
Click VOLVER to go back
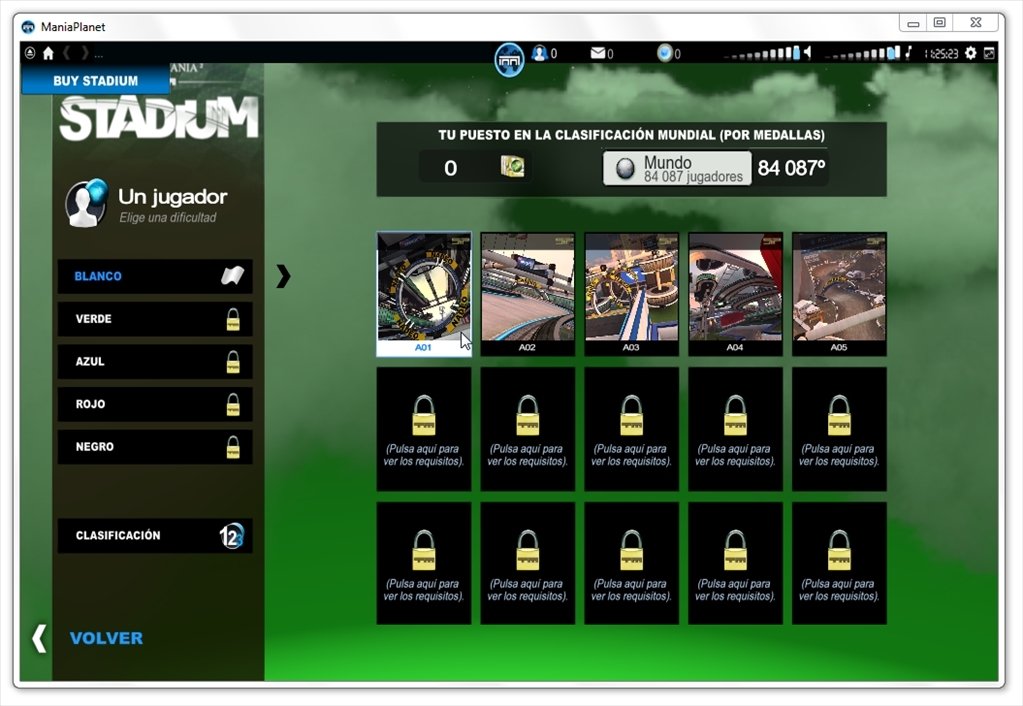click(106, 638)
